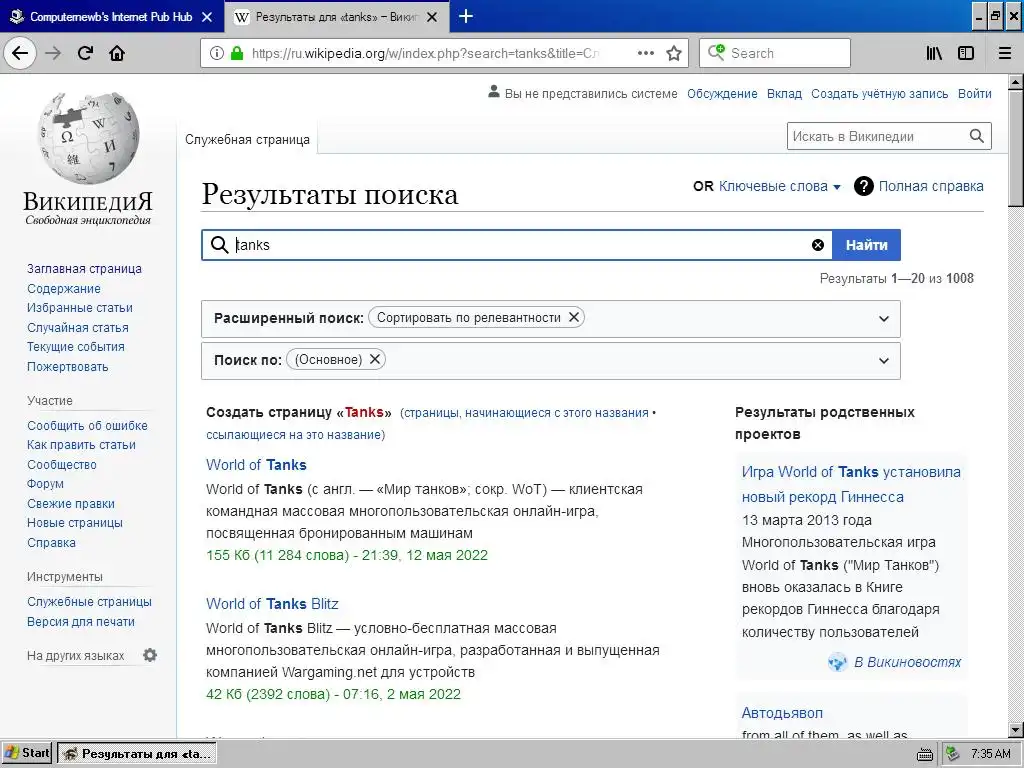Click the Wikinews icon beside В Викиновостях
Viewport: 1024px width, 768px height.
(x=837, y=662)
